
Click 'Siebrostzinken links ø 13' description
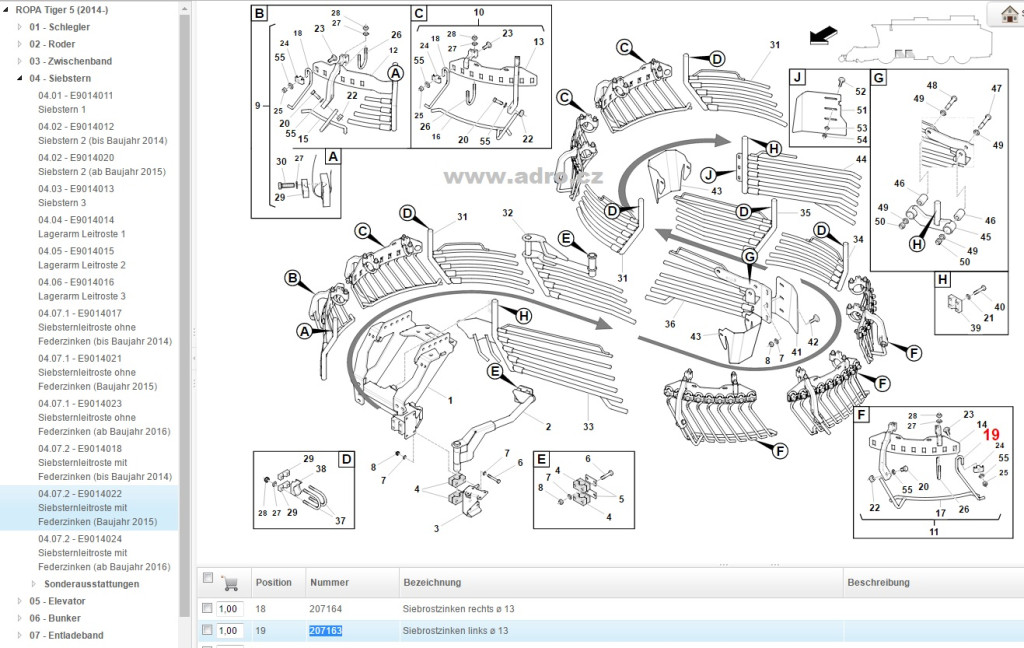click(x=455, y=630)
